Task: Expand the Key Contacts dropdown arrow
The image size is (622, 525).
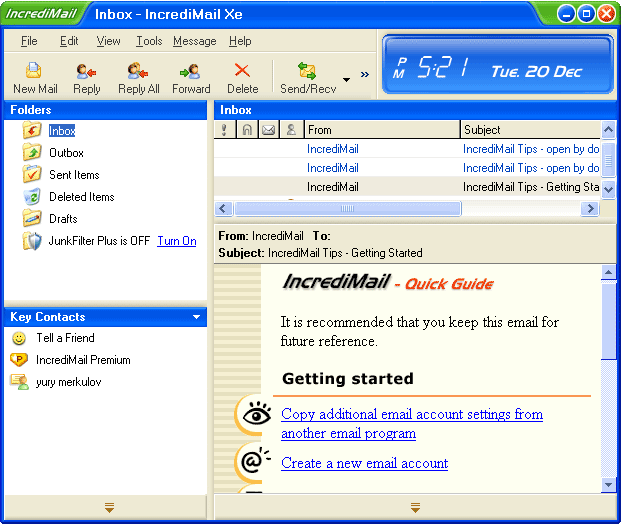Action: pos(196,317)
